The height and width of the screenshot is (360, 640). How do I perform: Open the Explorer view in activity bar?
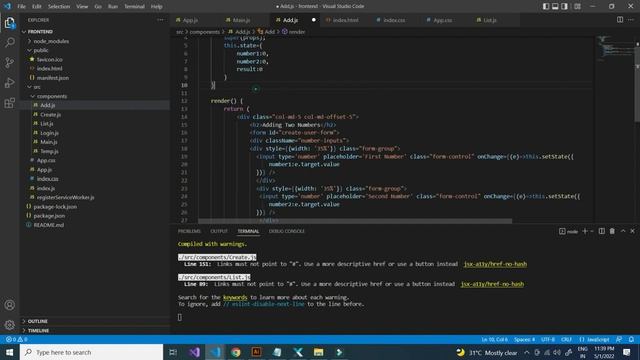tap(10, 23)
